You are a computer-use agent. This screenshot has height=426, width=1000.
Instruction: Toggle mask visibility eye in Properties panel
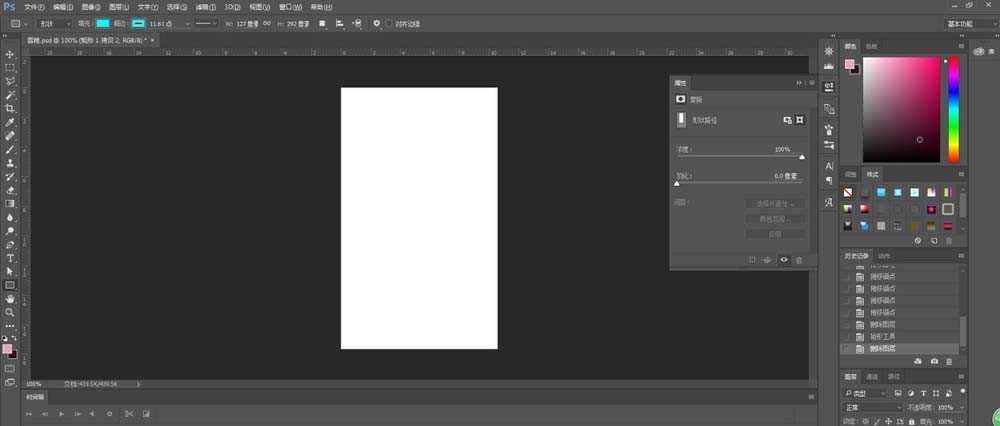783,260
